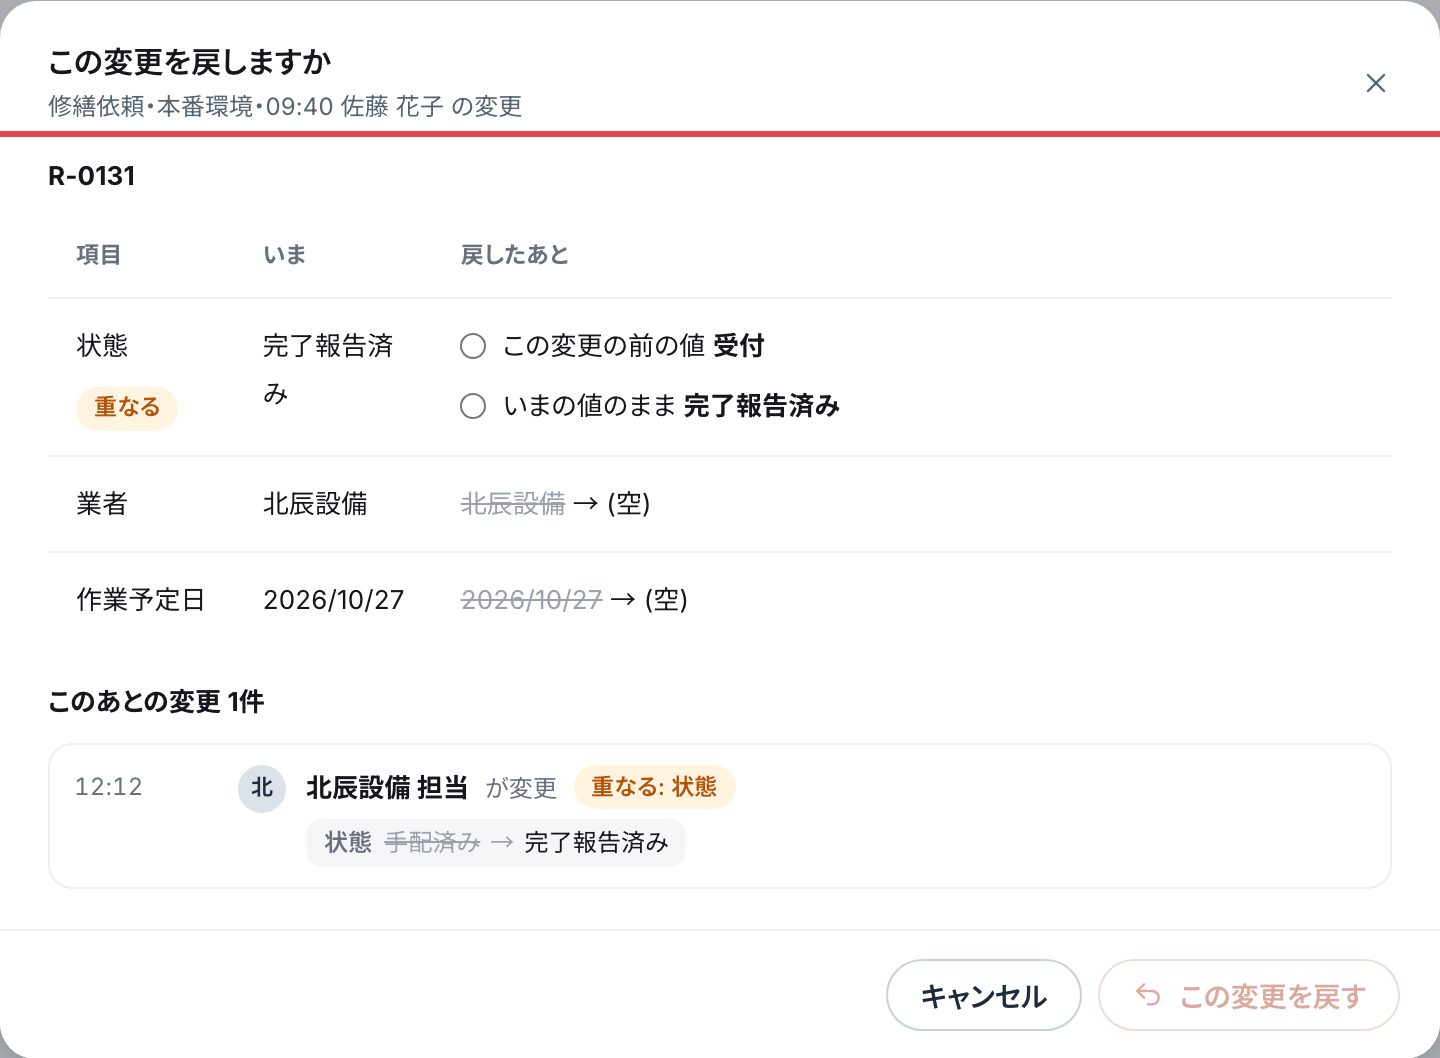
Task: Select radio 'いまの値のまま 完了報告済み'
Action: point(473,406)
